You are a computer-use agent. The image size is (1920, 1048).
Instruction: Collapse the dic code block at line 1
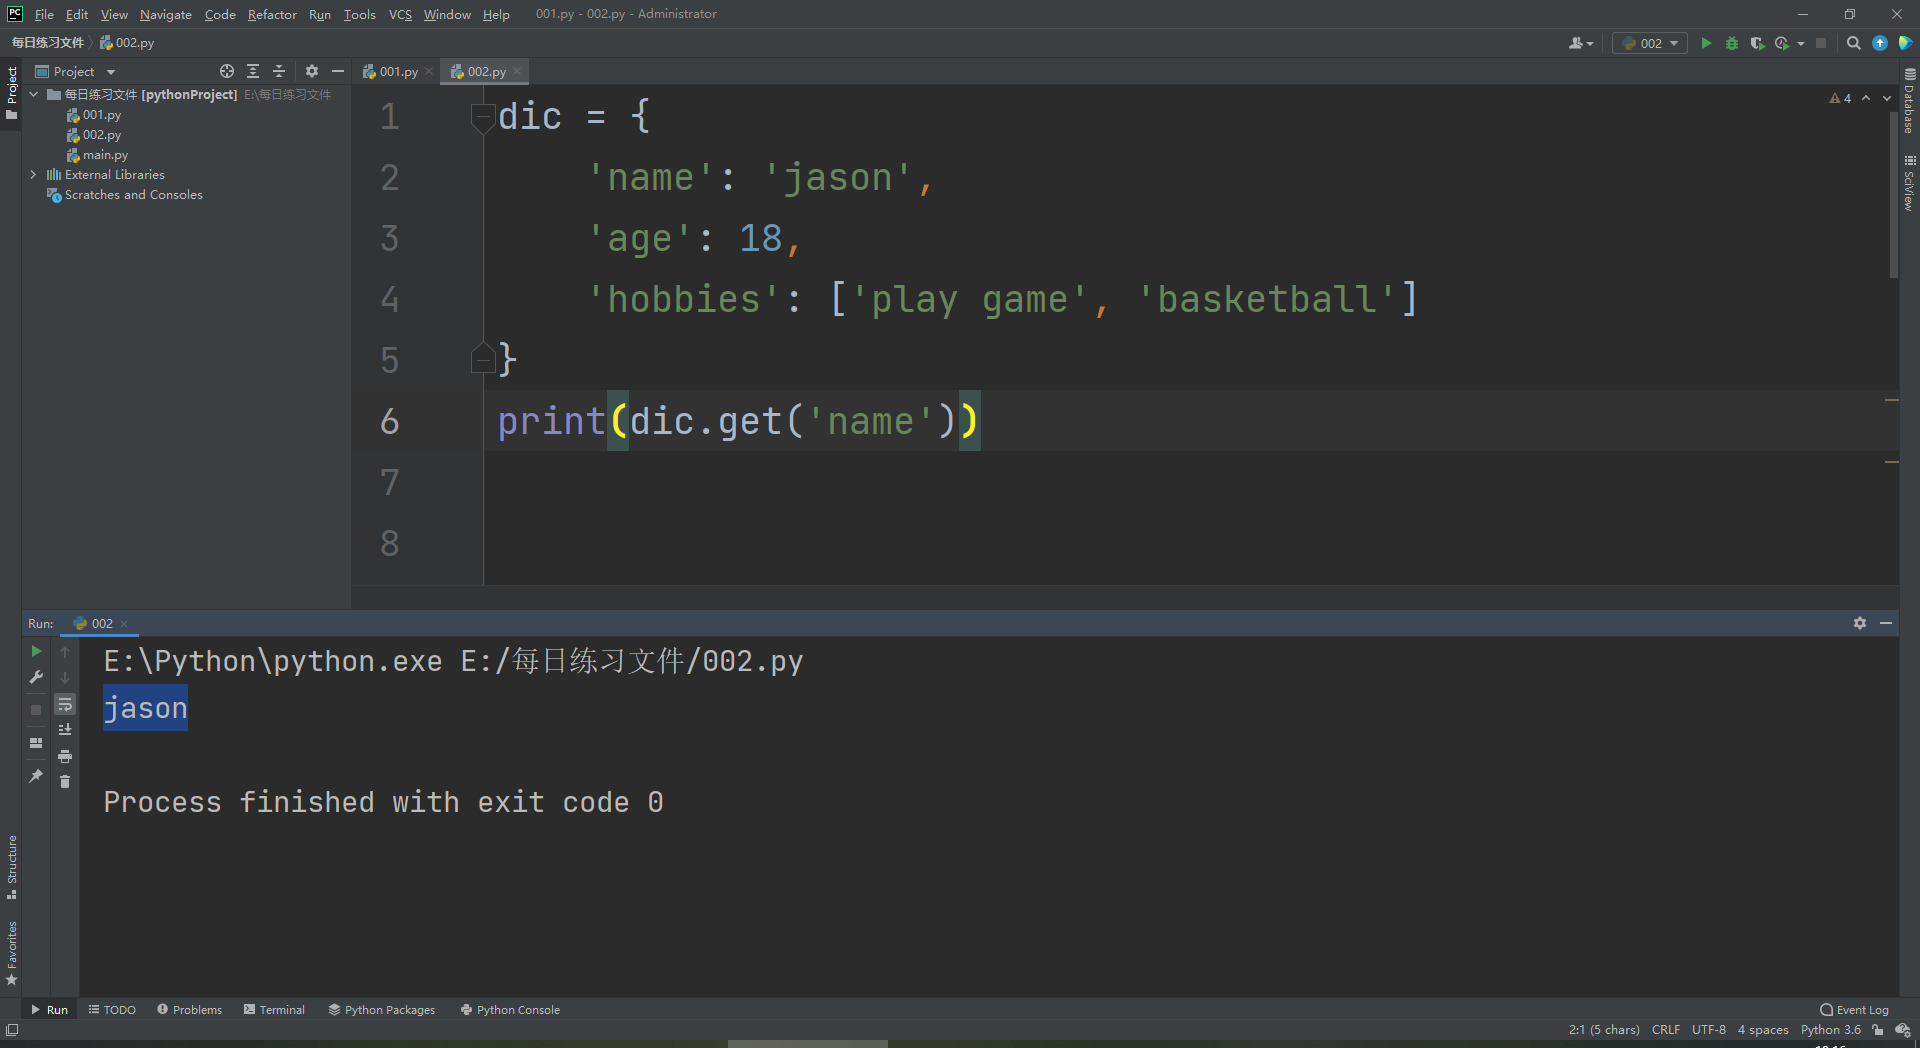pyautogui.click(x=483, y=117)
